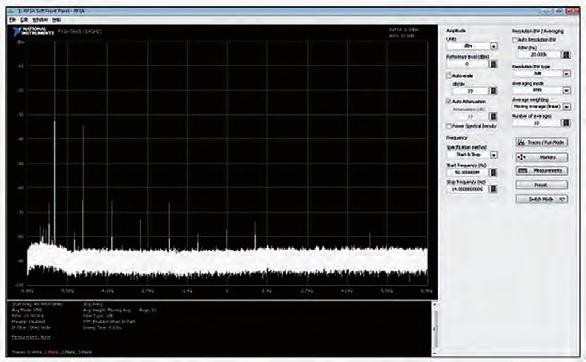The width and height of the screenshot is (586, 362).
Task: Click the National Instruments logo
Action: (x=33, y=31)
